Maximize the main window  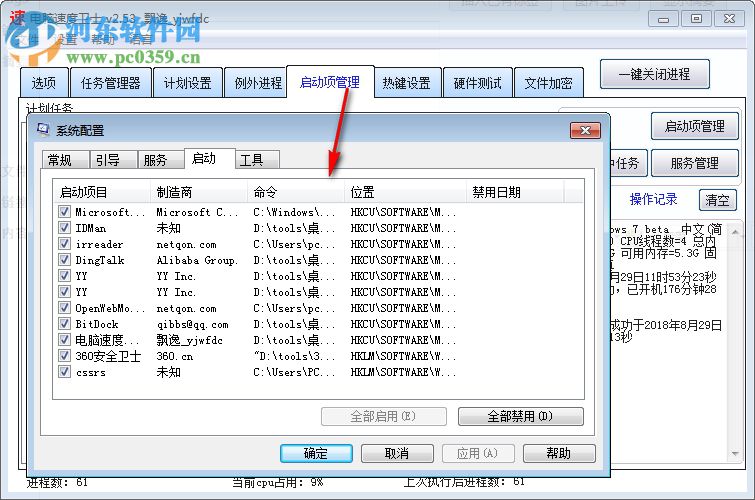click(697, 19)
